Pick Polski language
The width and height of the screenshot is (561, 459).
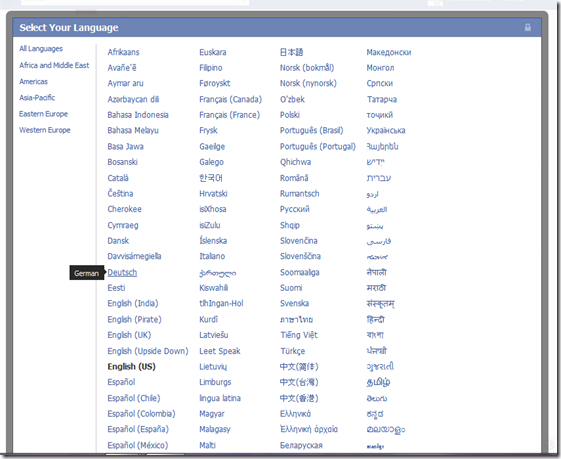[x=289, y=115]
